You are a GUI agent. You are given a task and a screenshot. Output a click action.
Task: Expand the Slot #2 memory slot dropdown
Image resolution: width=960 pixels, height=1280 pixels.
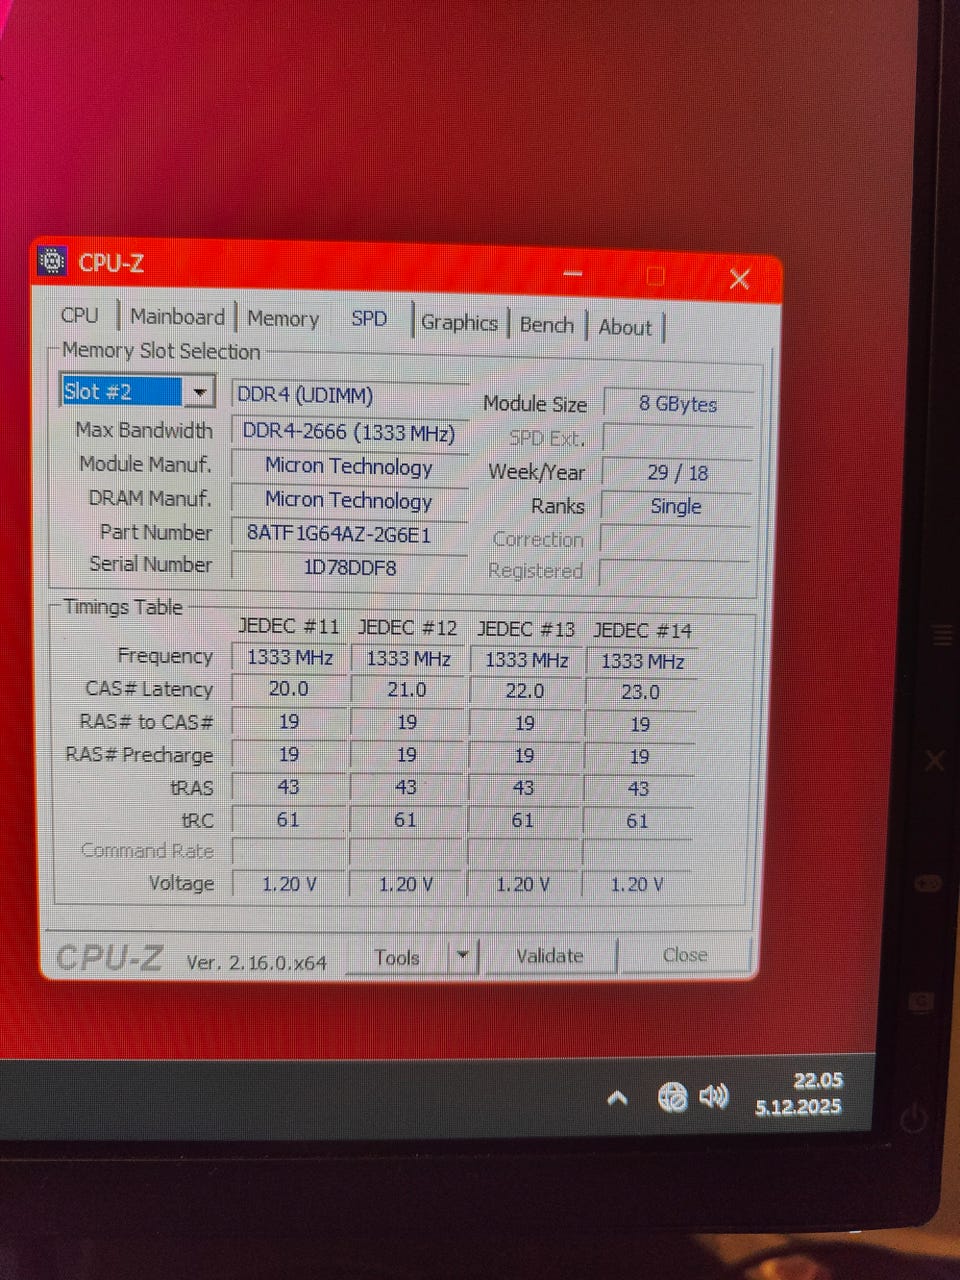199,392
